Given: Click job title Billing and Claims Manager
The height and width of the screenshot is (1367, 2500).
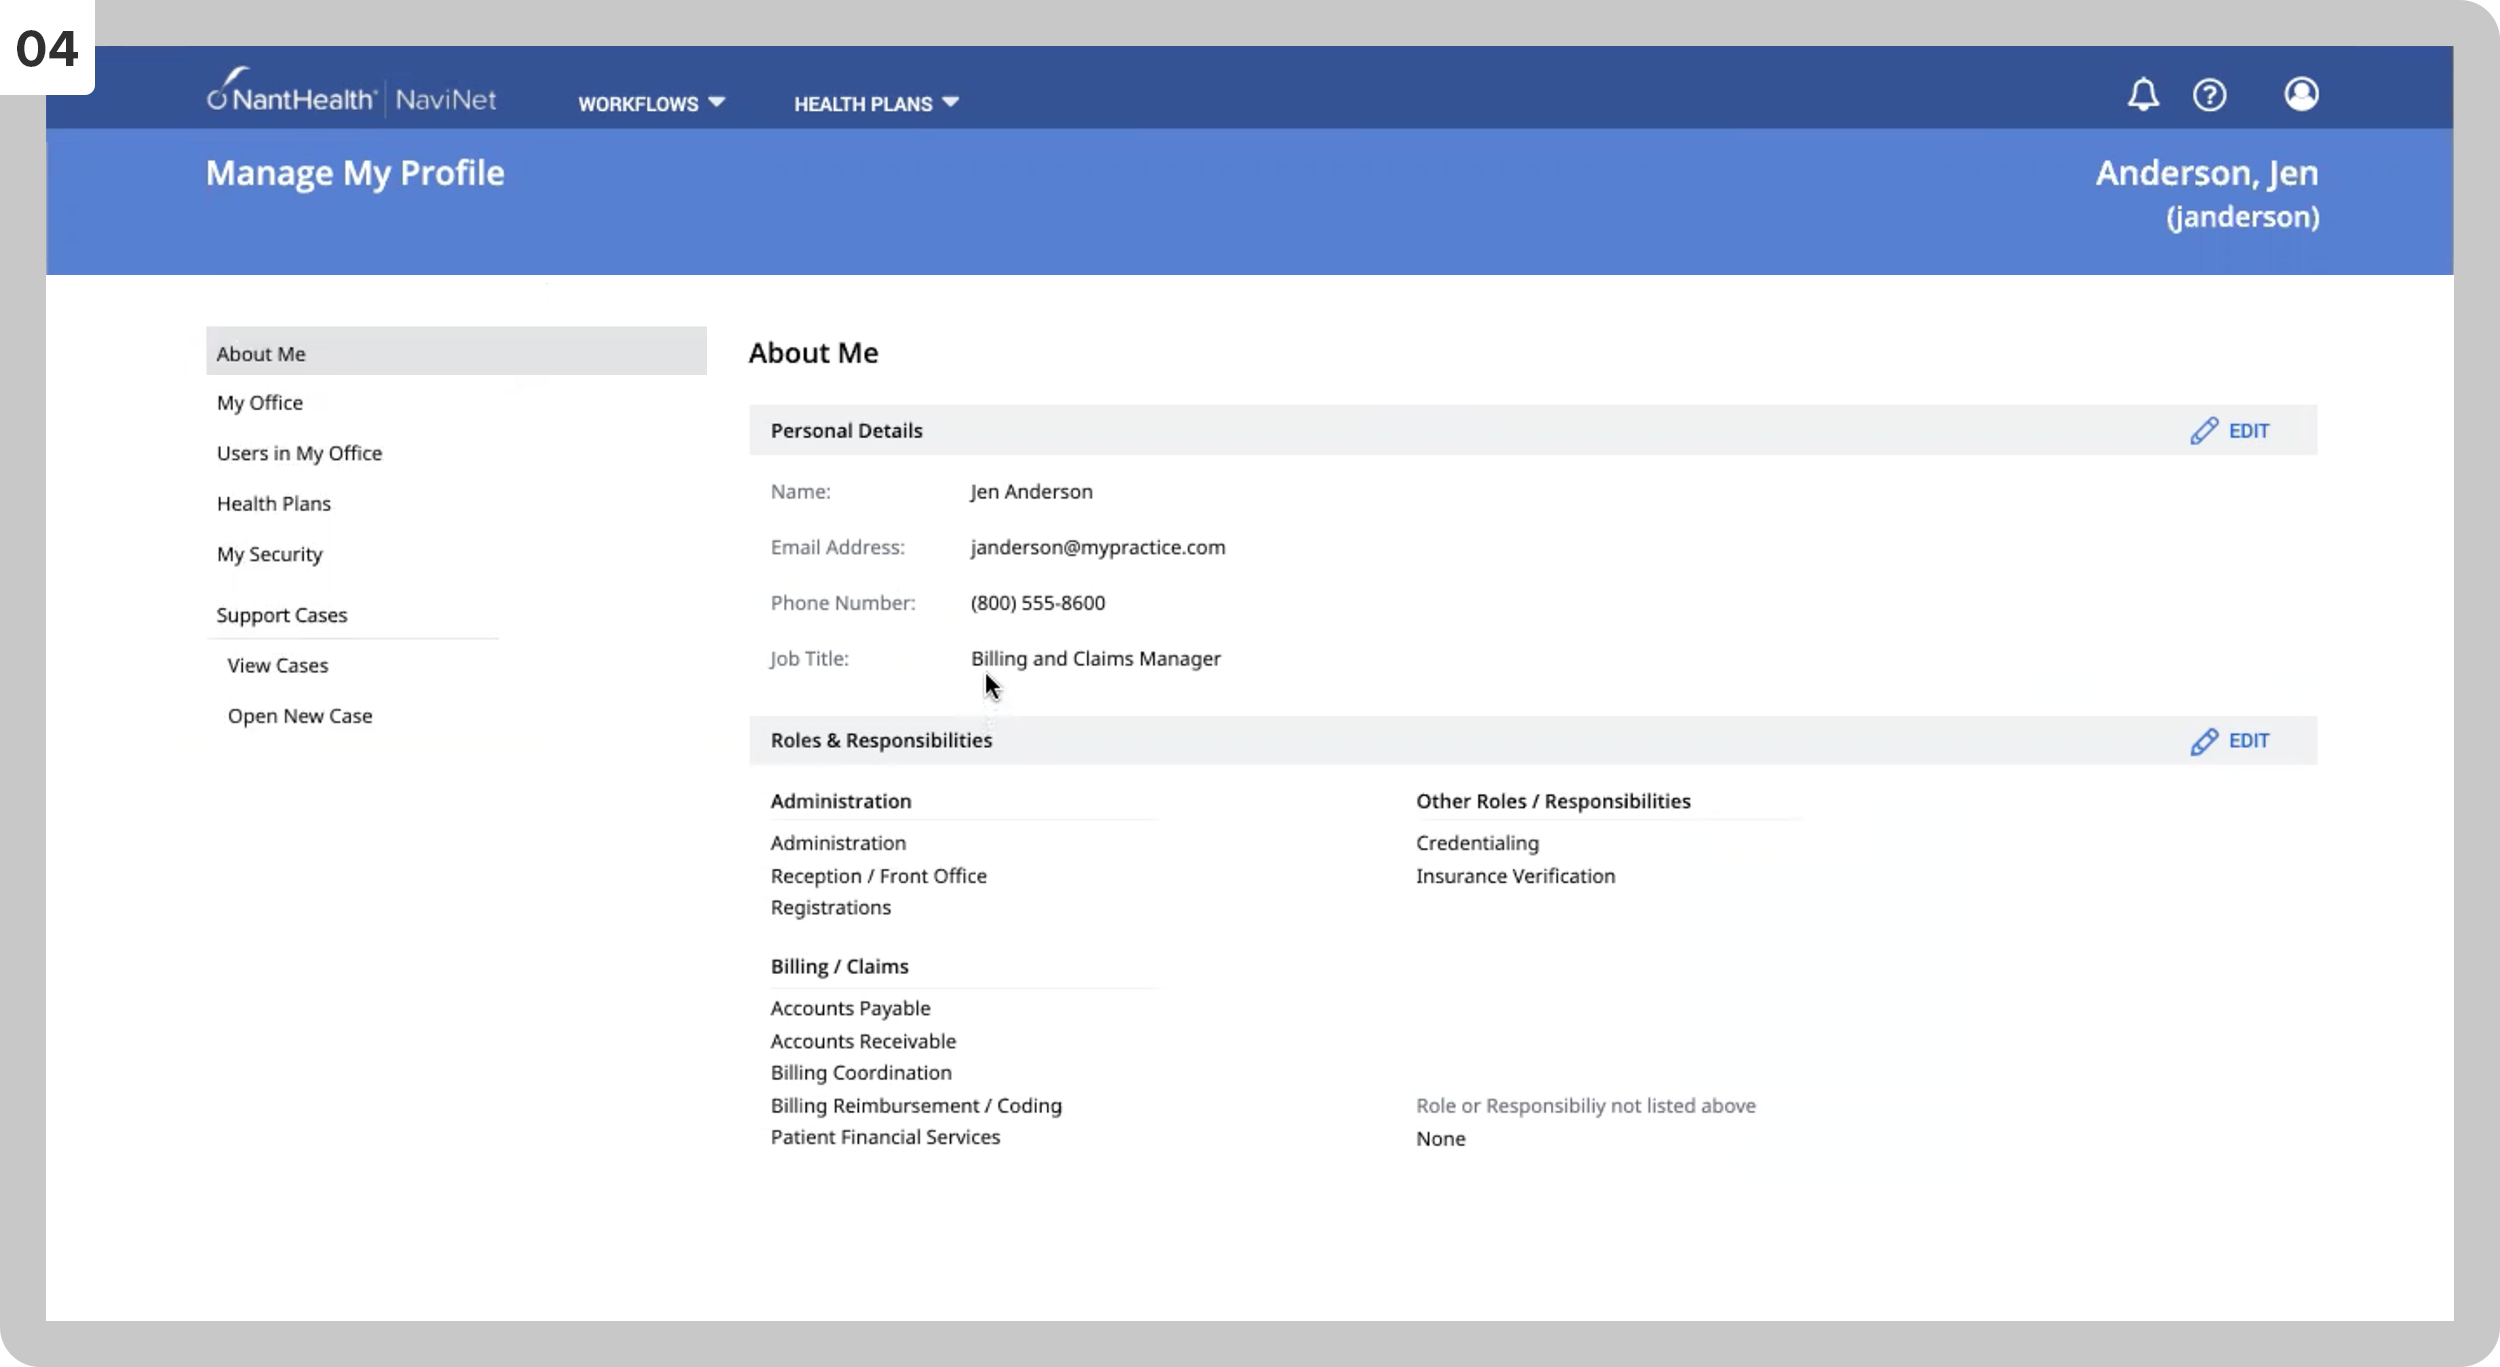Looking at the screenshot, I should [x=1095, y=659].
